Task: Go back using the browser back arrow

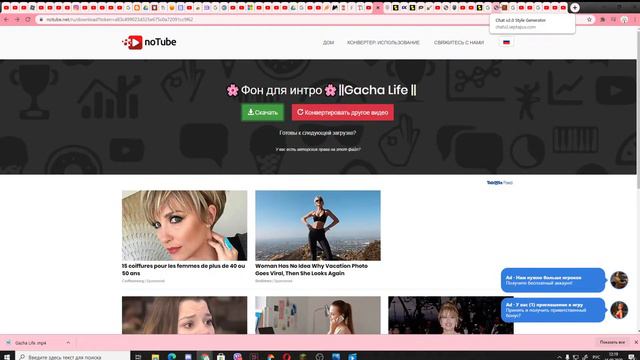Action: coord(6,19)
